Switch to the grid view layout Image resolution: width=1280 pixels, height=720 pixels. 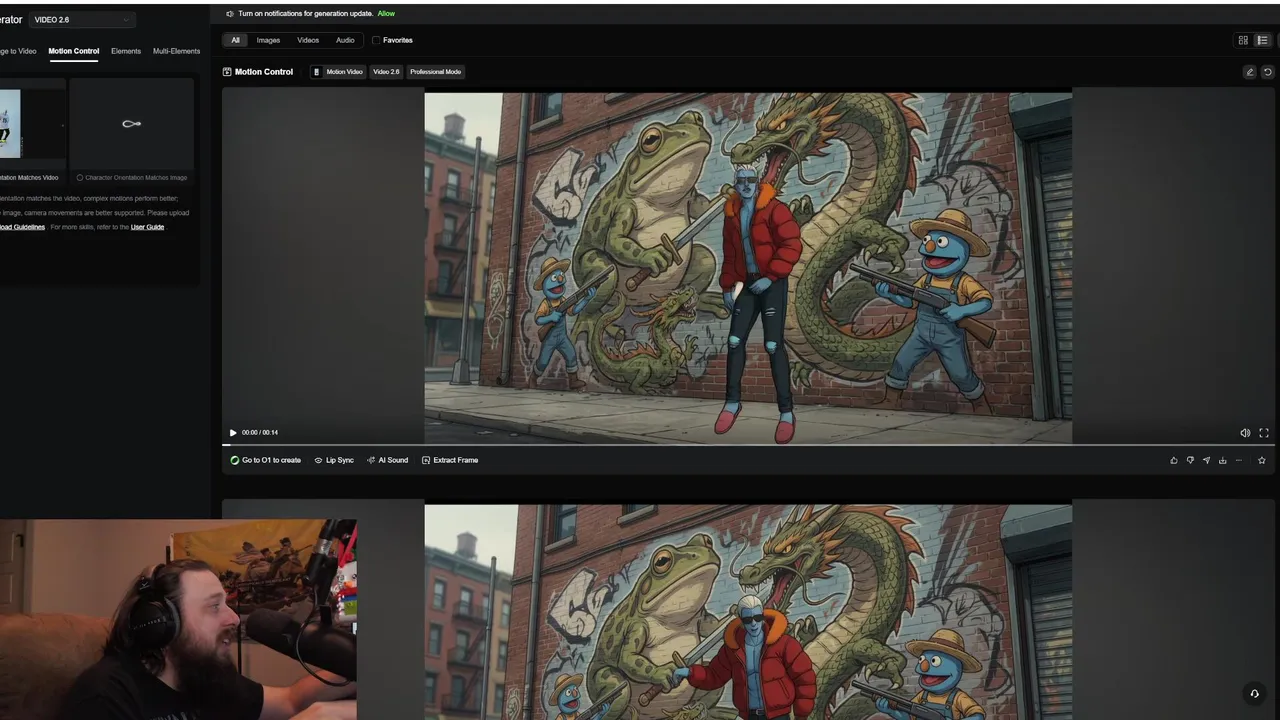[1243, 40]
